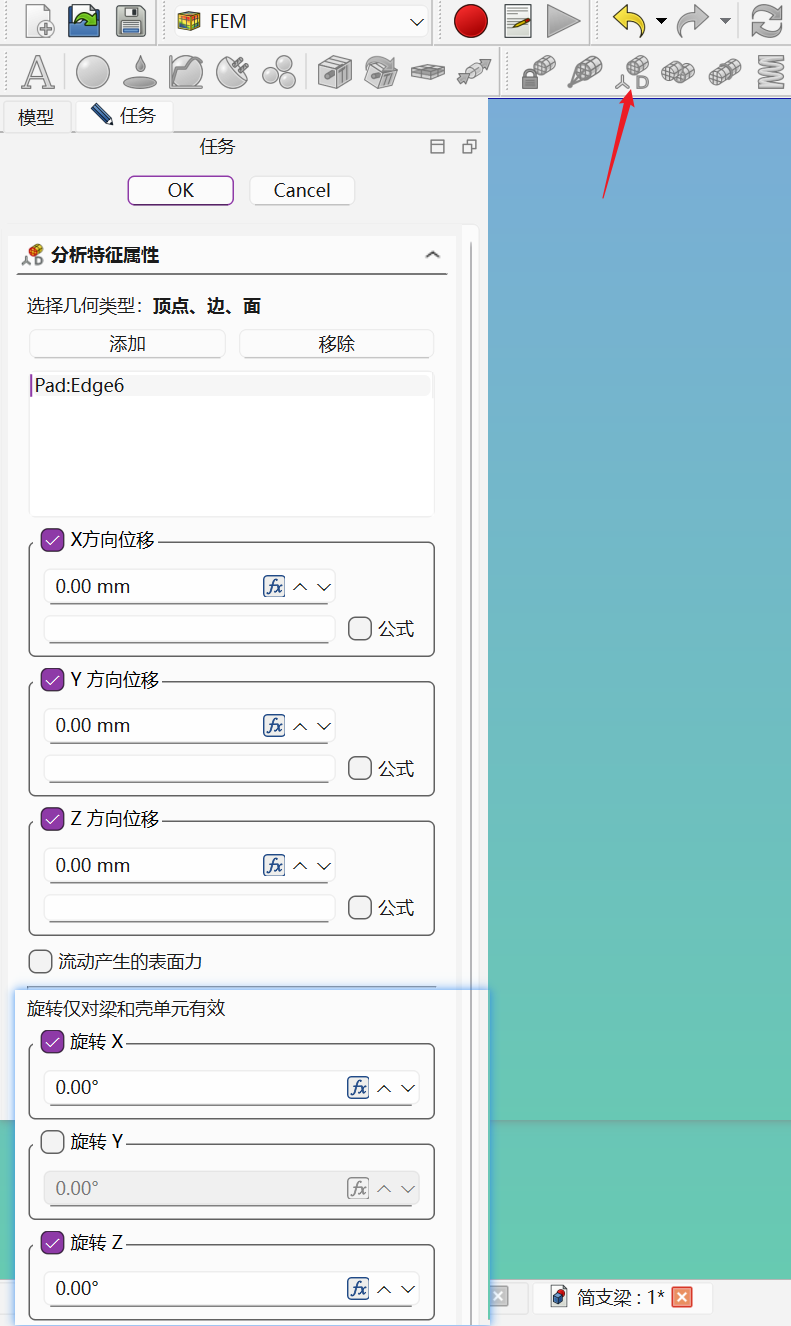Toggle the 流动产生的表面力 checkbox

click(40, 962)
